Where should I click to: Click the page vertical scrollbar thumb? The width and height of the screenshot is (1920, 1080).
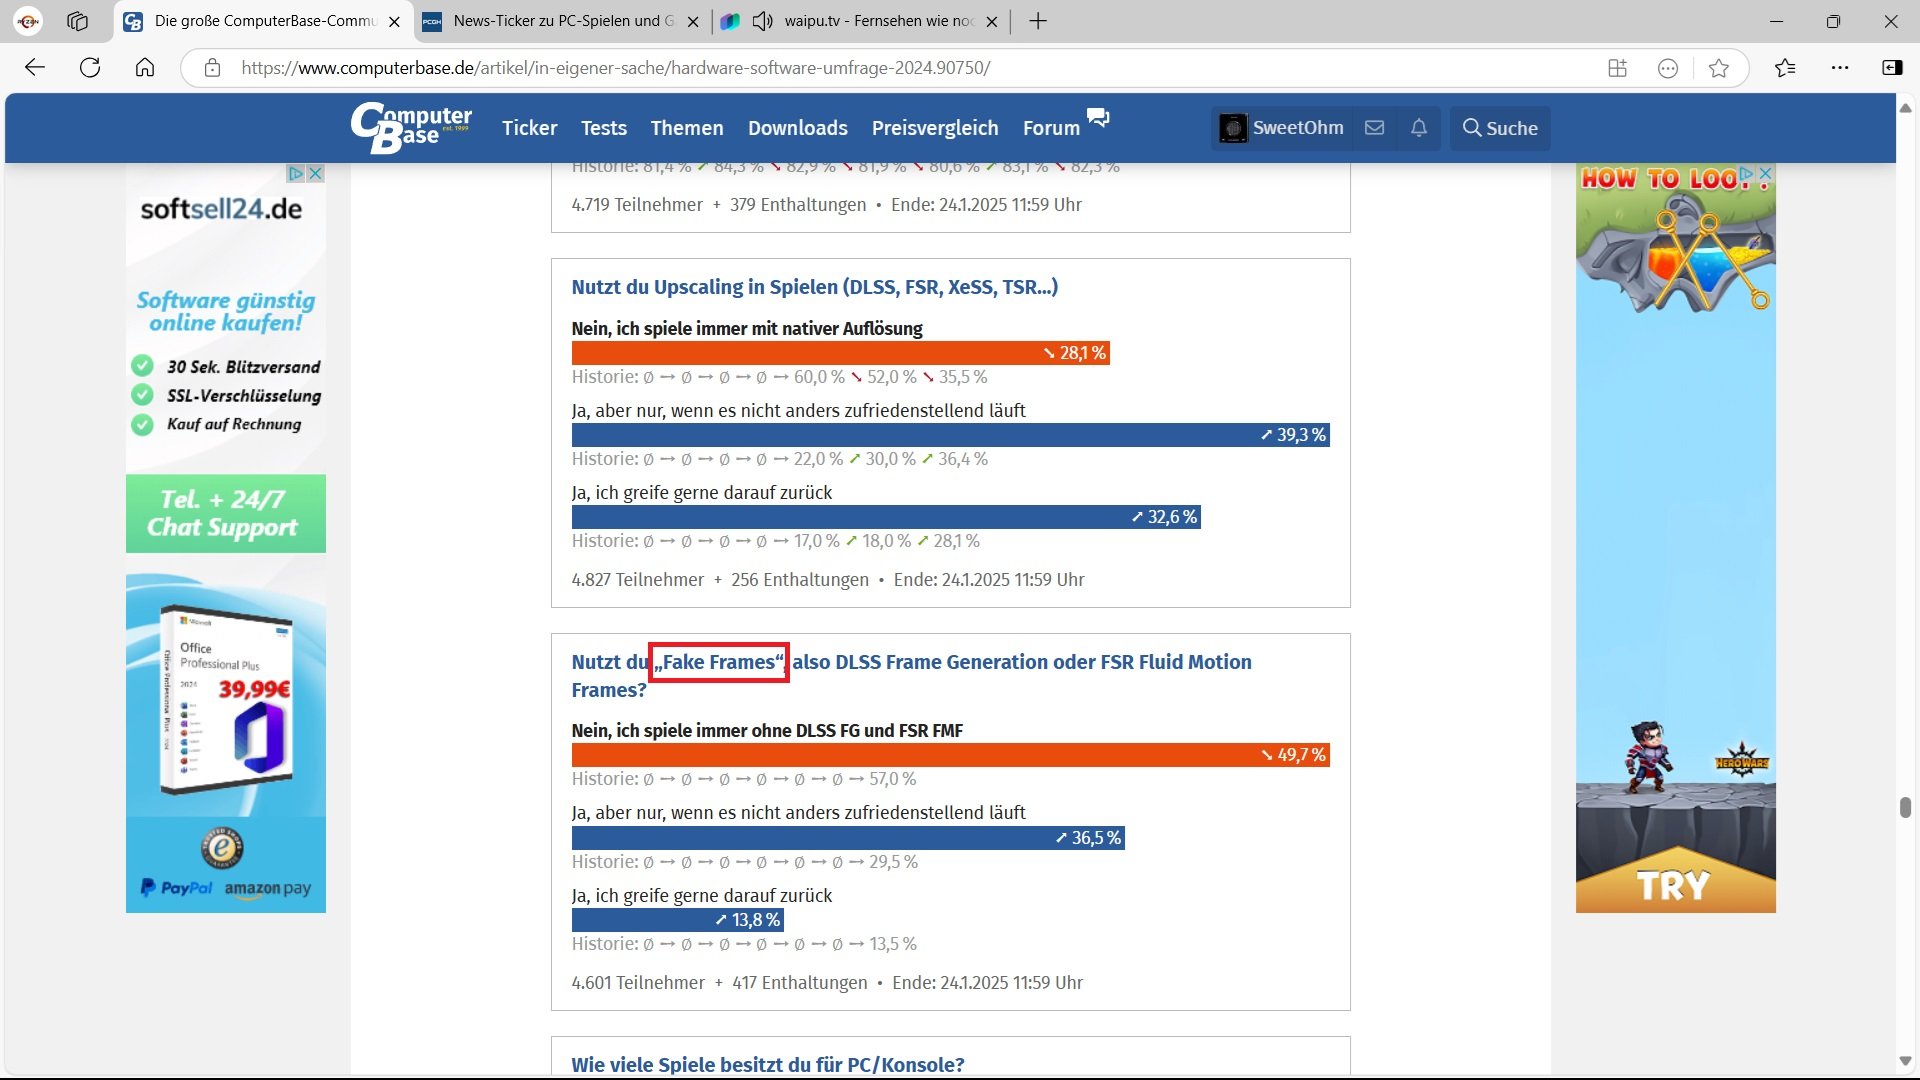pos(1905,807)
